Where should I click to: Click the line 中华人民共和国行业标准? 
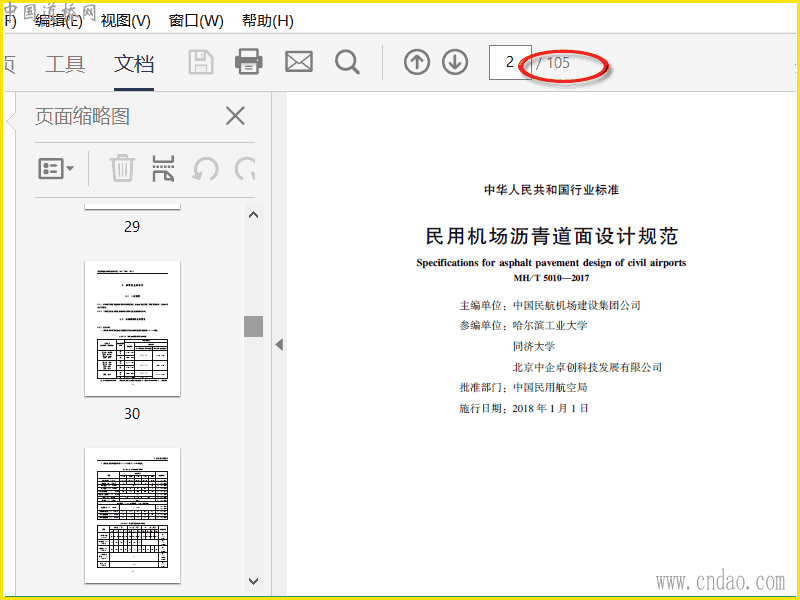(552, 190)
